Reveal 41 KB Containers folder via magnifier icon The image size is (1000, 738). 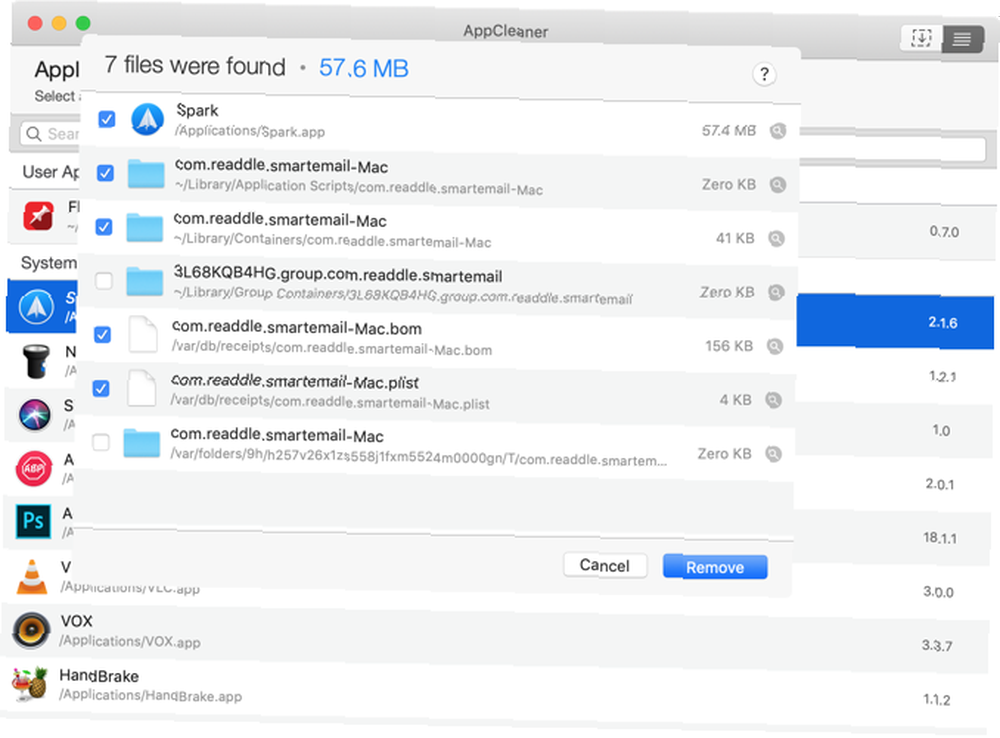click(776, 239)
